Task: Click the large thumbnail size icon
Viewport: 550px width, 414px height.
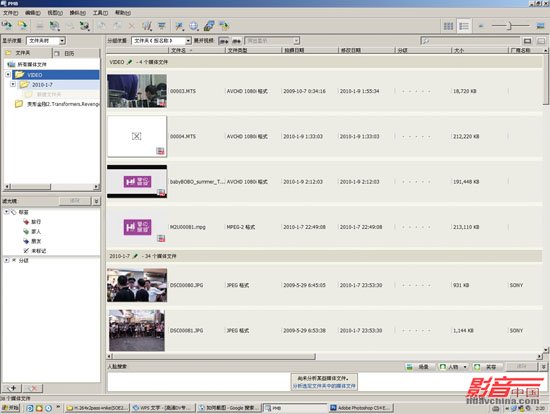Action: pos(541,26)
